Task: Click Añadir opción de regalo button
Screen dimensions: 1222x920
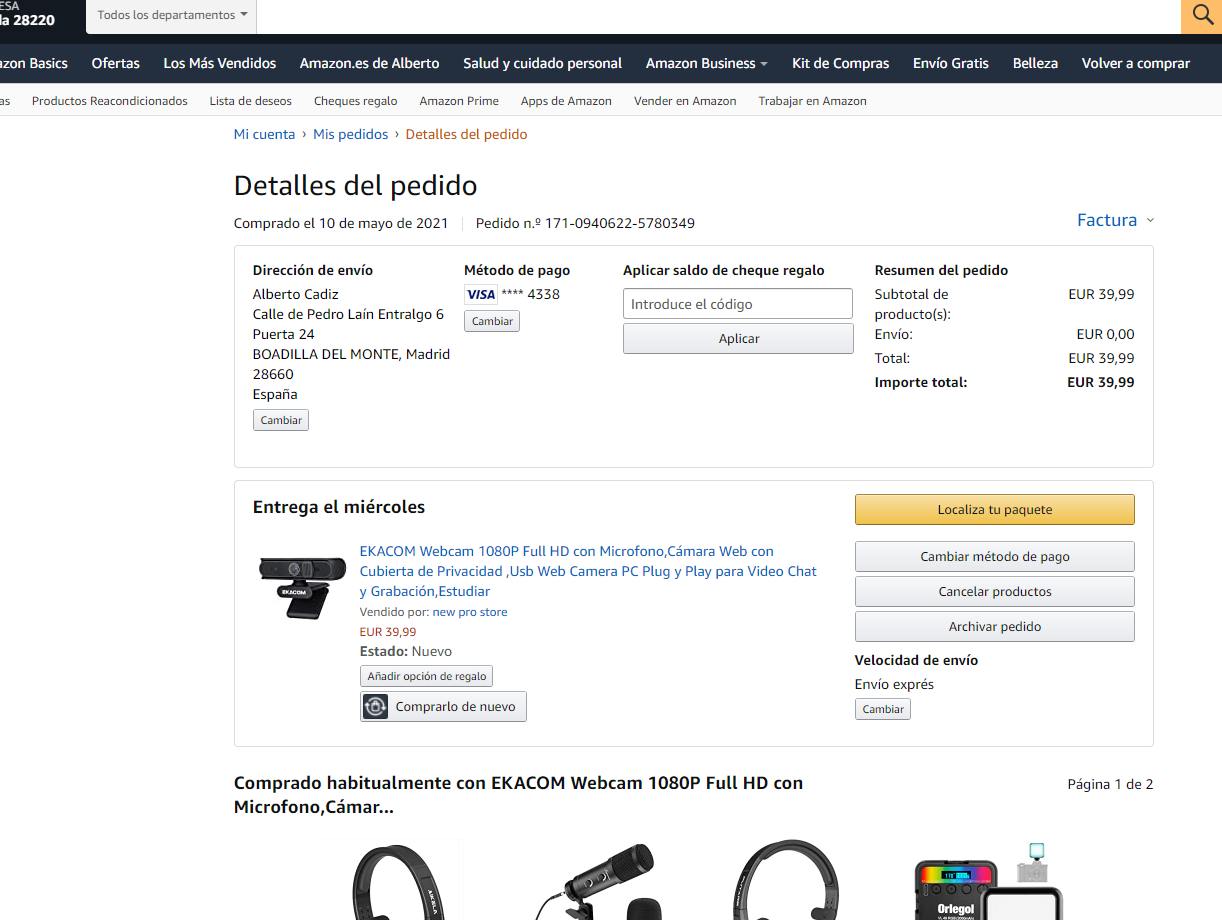Action: (x=426, y=676)
